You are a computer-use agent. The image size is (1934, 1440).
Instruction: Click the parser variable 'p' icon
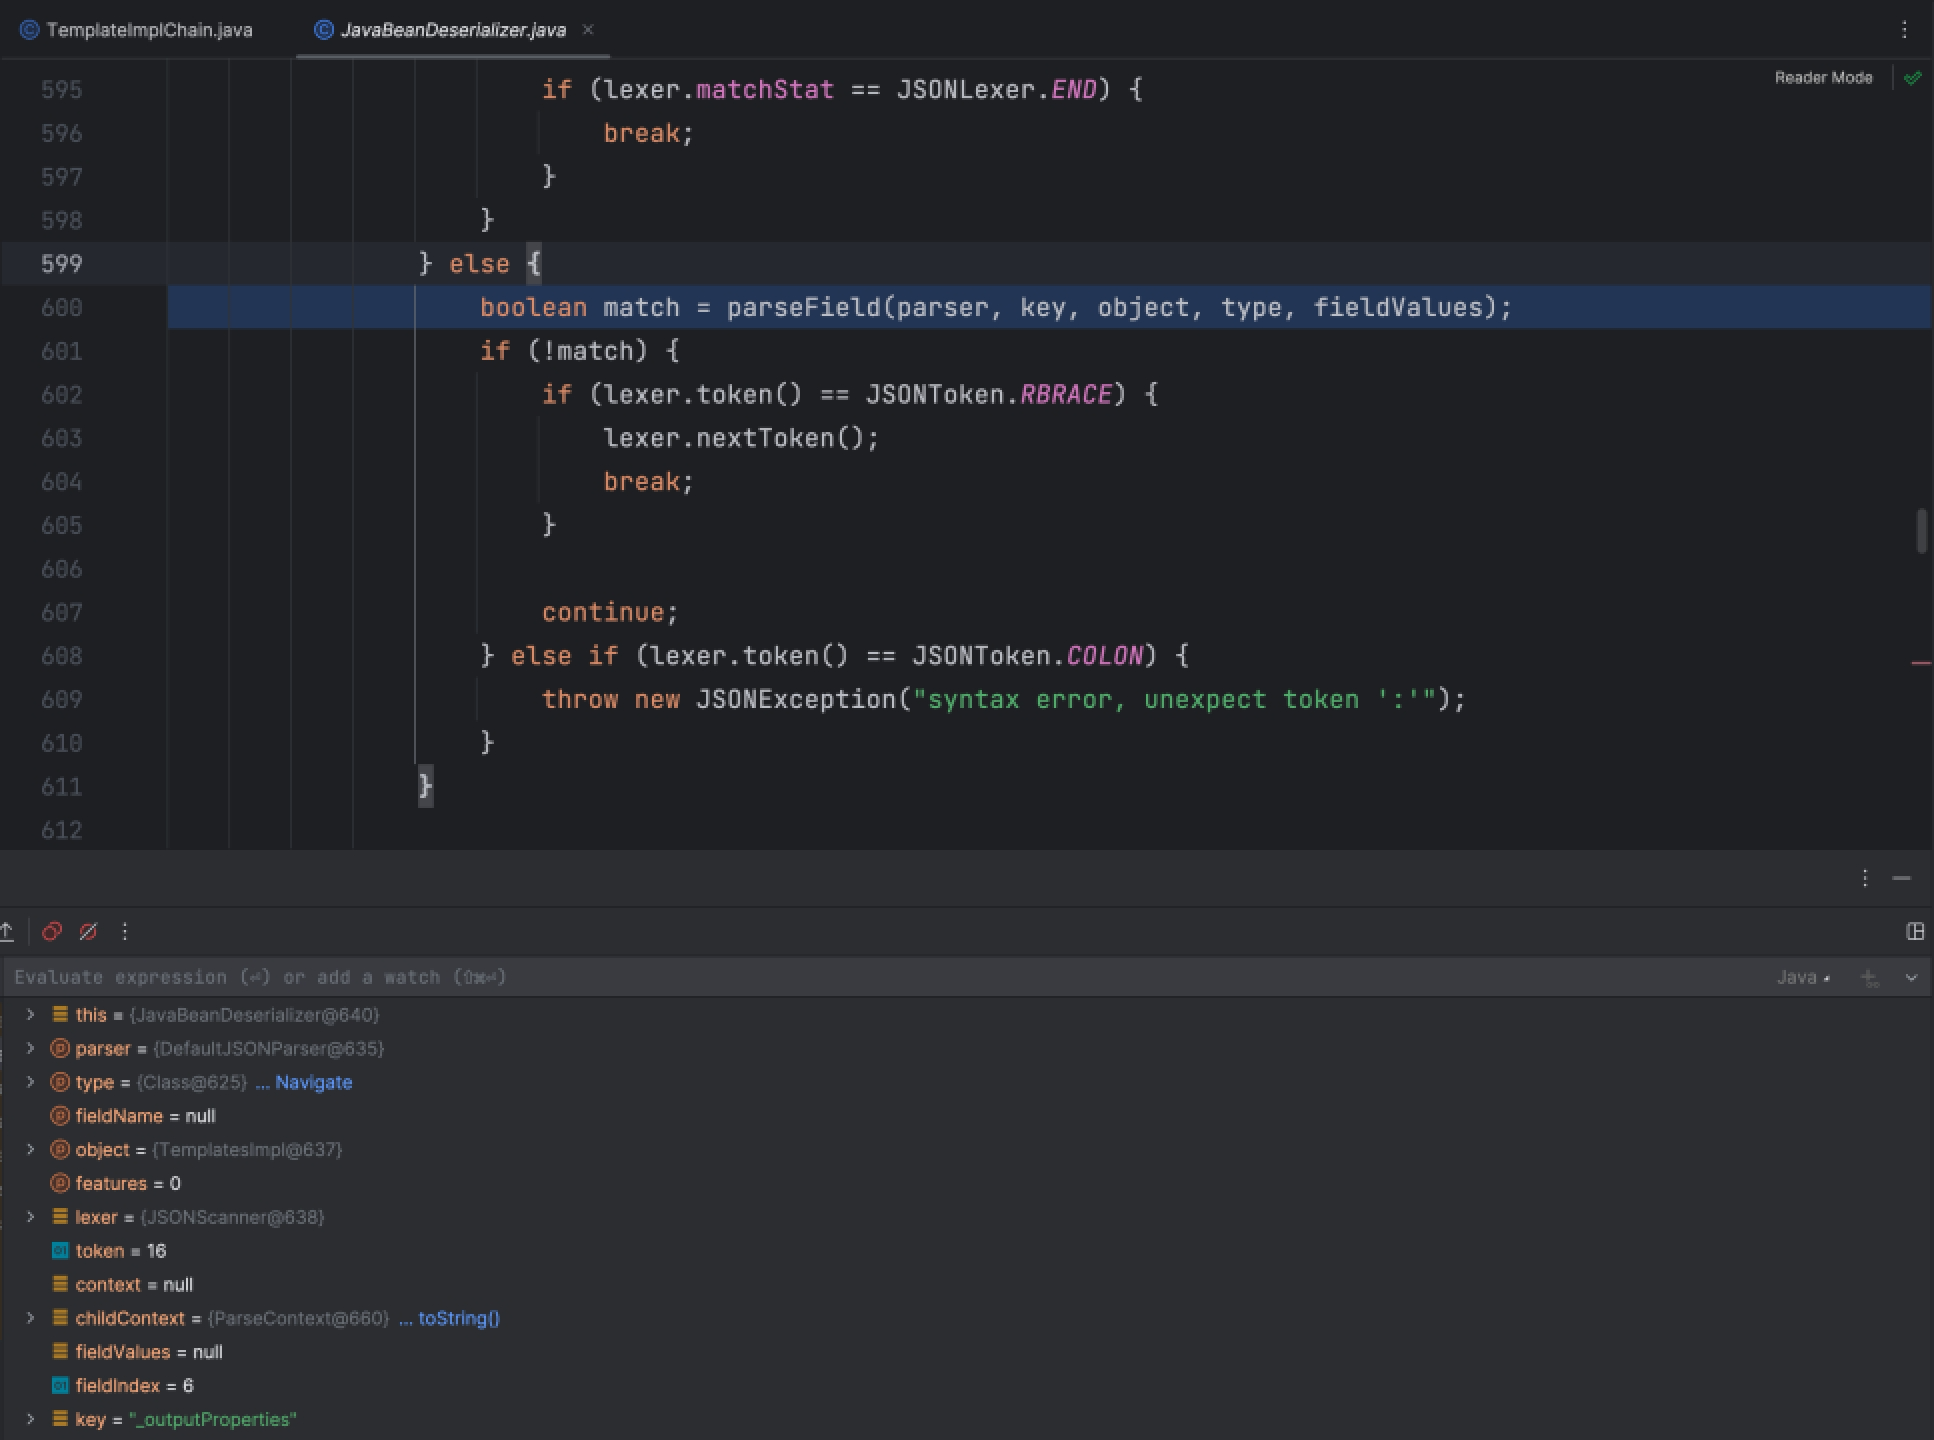pos(59,1048)
